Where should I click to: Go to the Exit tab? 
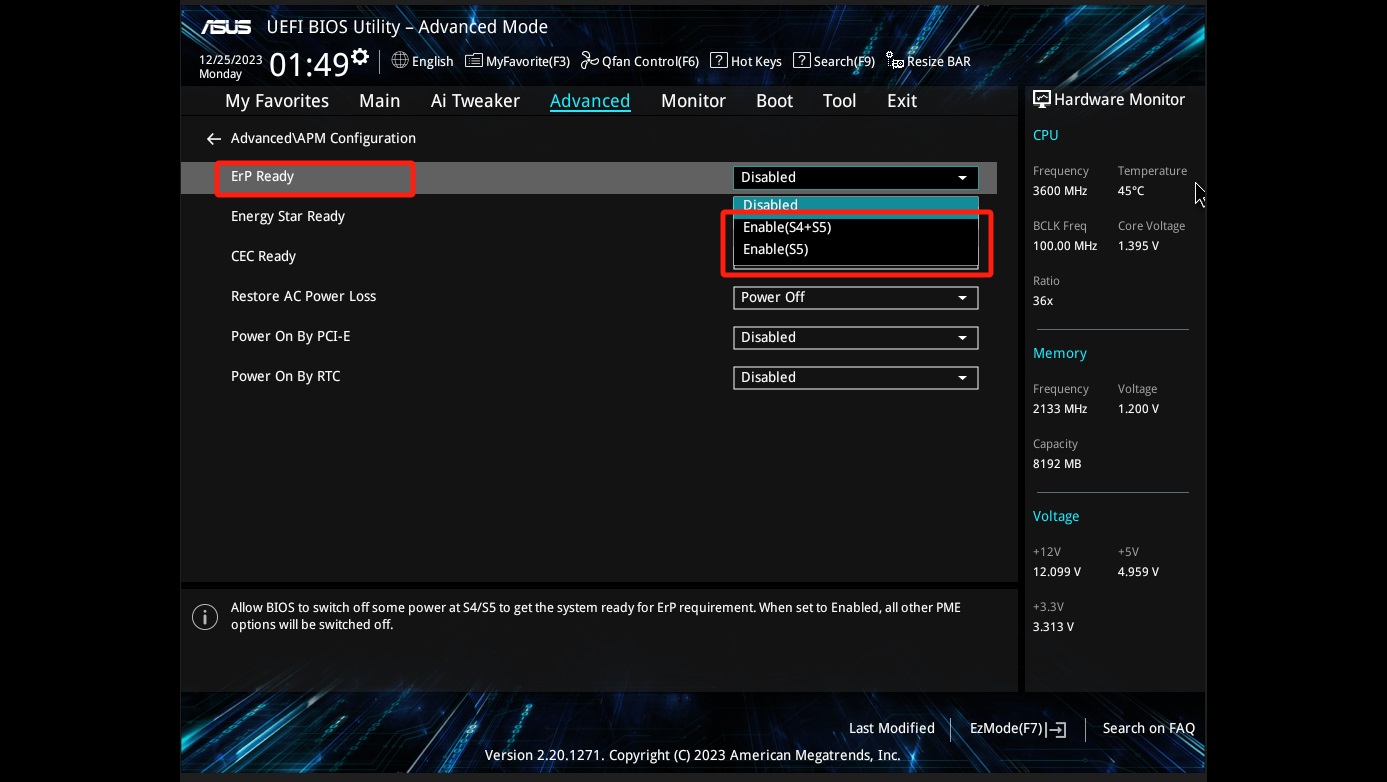tap(902, 101)
